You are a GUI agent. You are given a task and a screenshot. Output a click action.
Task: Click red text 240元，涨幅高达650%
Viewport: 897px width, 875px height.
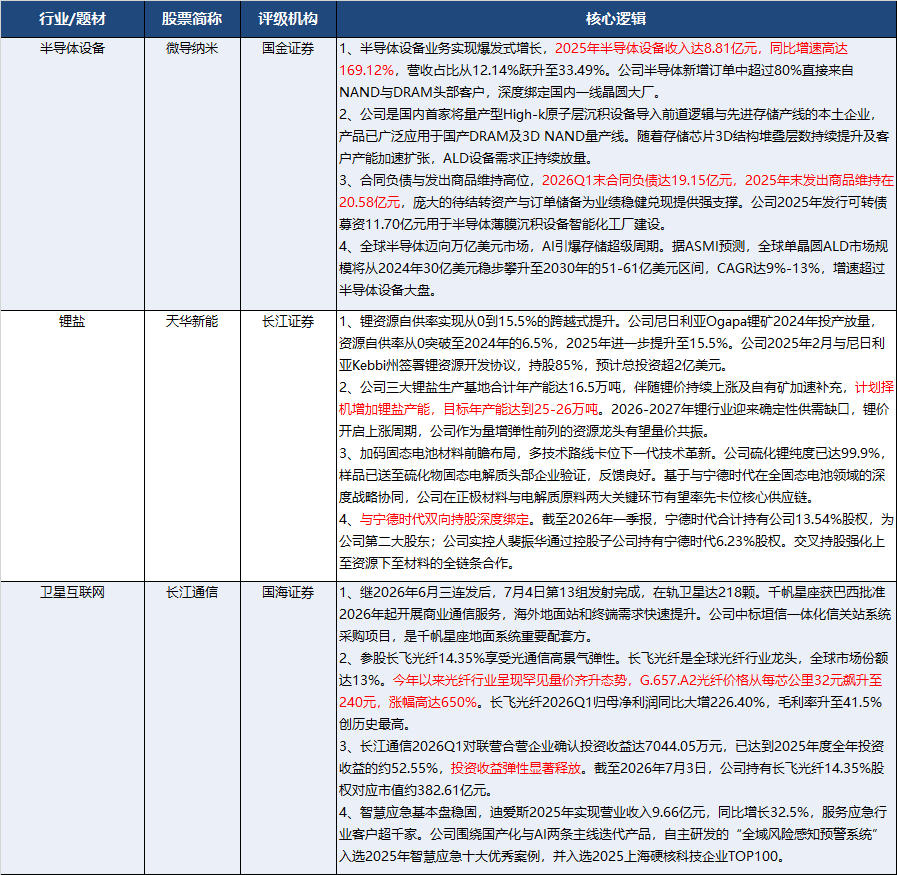[x=408, y=702]
